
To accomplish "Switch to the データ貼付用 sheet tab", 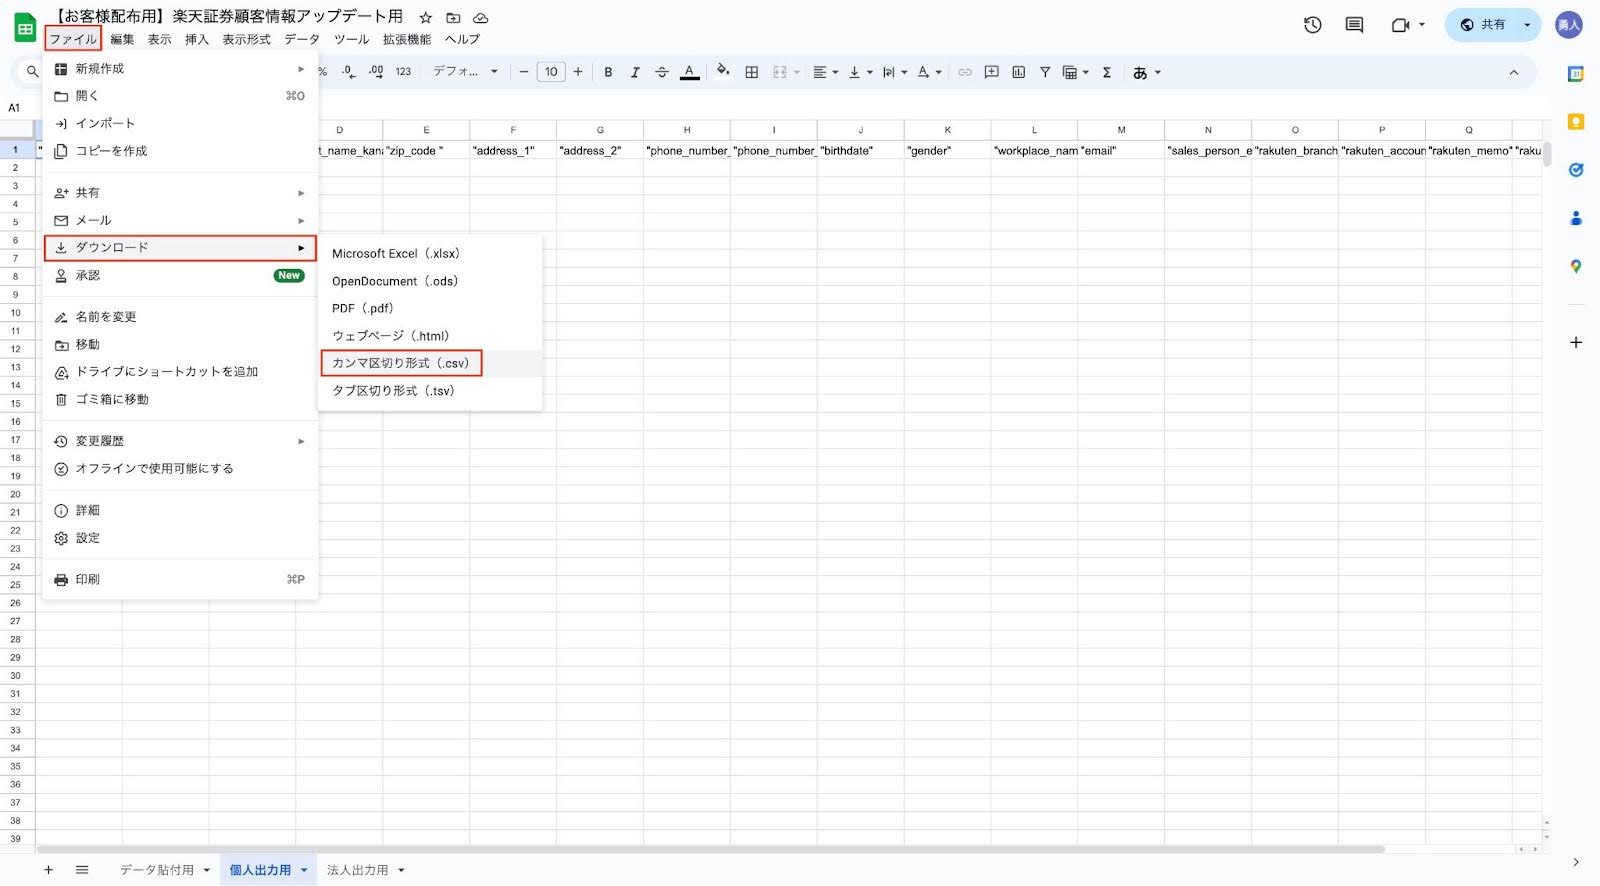I will 157,870.
